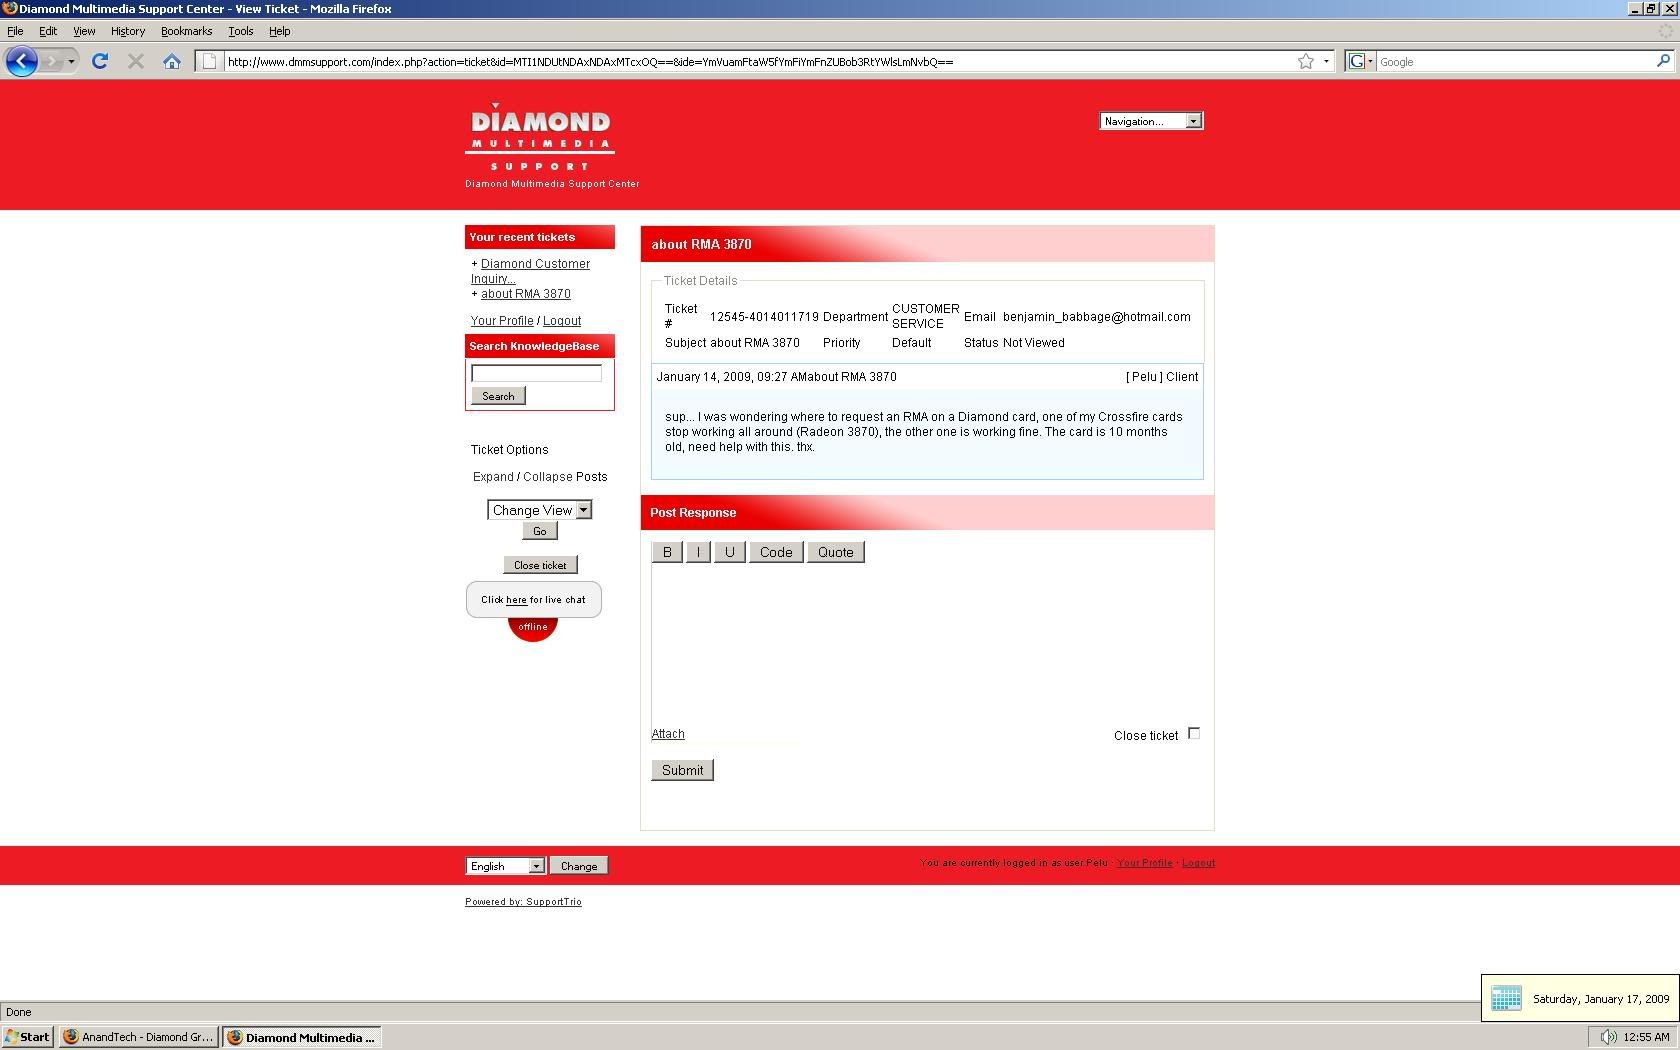Viewport: 1680px width, 1050px height.
Task: Switch to Diamond Multimedia taskbar window
Action: pyautogui.click(x=302, y=1037)
